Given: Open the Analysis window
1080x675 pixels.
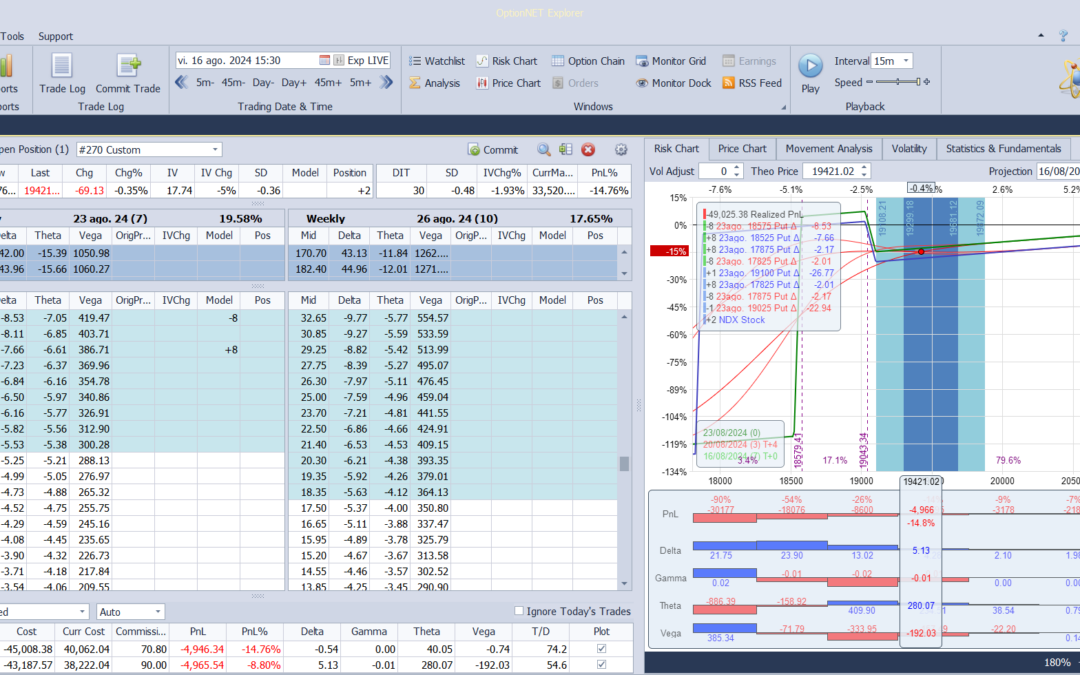Looking at the screenshot, I should [441, 83].
